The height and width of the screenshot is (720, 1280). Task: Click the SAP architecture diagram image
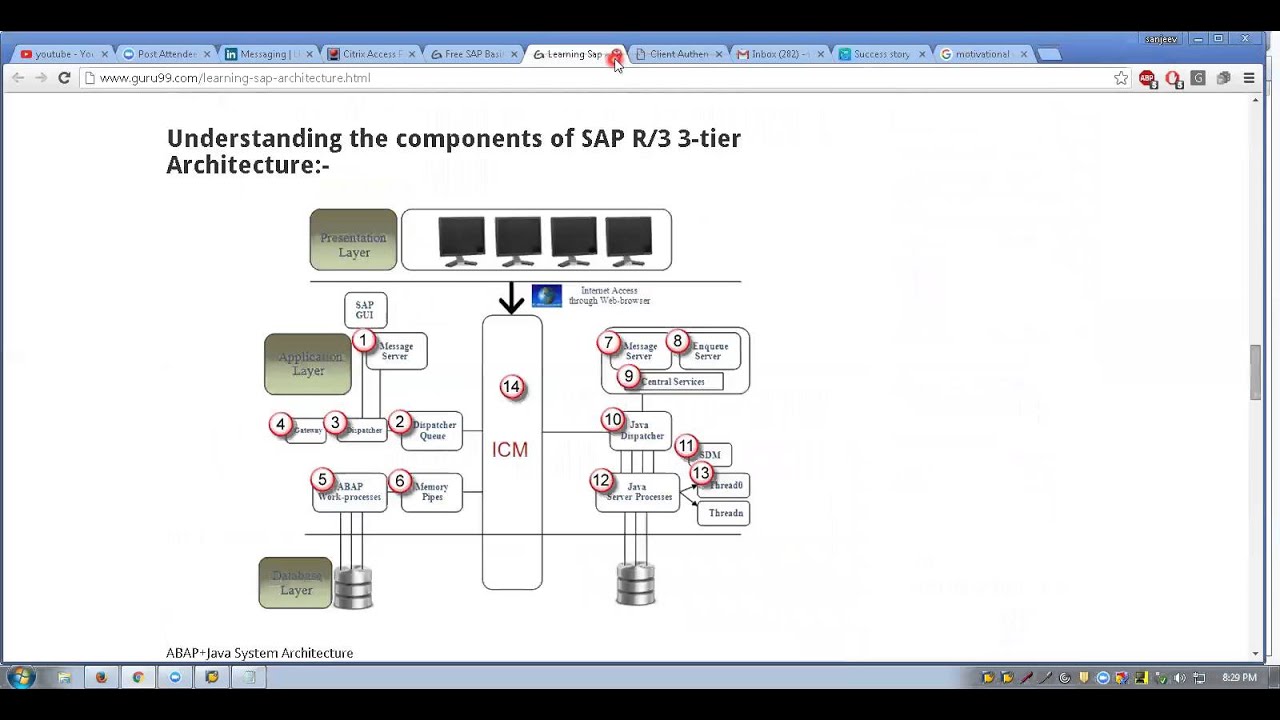pyautogui.click(x=505, y=409)
